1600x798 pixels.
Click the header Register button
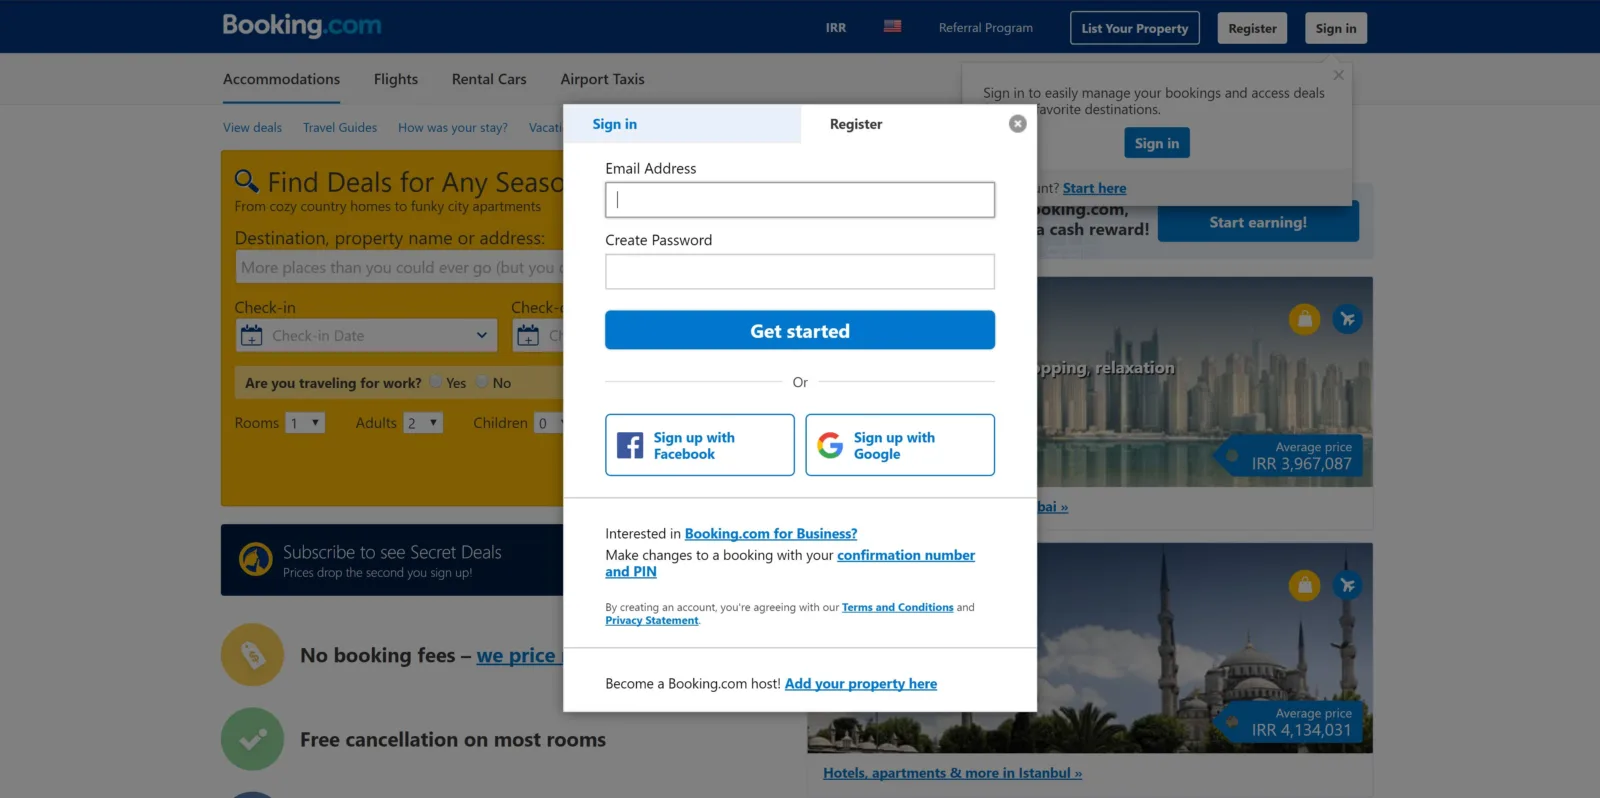(x=1252, y=28)
